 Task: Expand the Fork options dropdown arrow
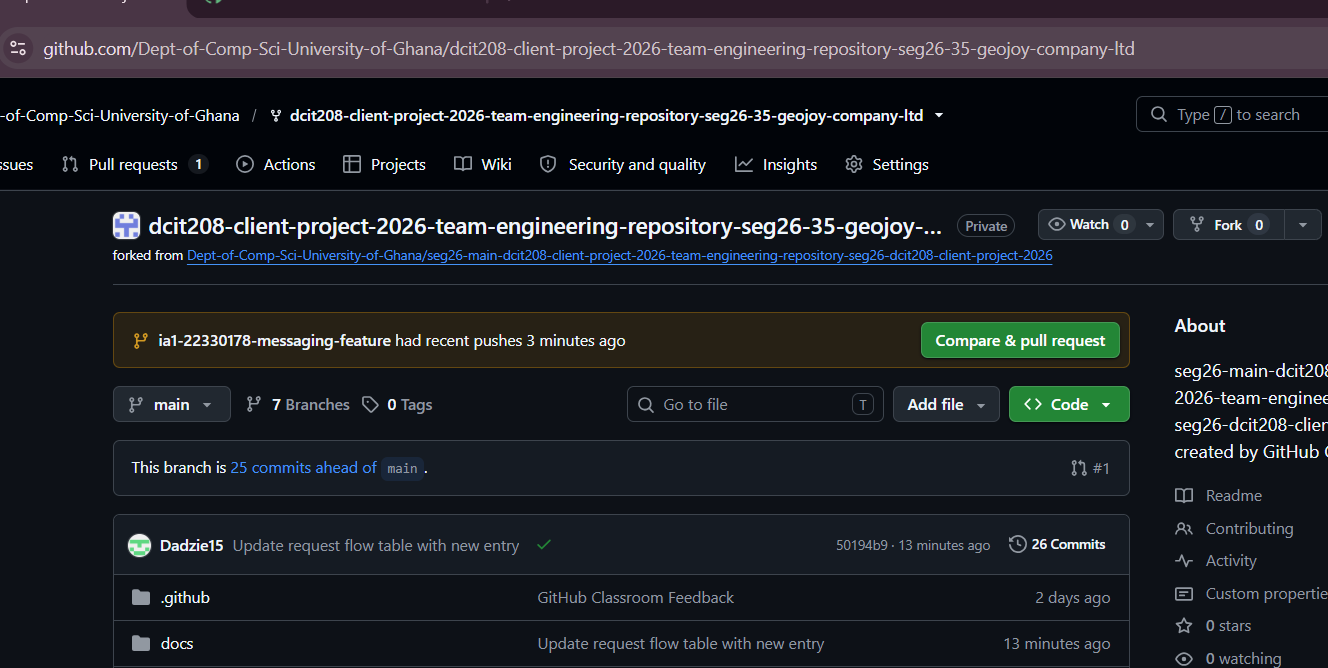tap(1302, 225)
